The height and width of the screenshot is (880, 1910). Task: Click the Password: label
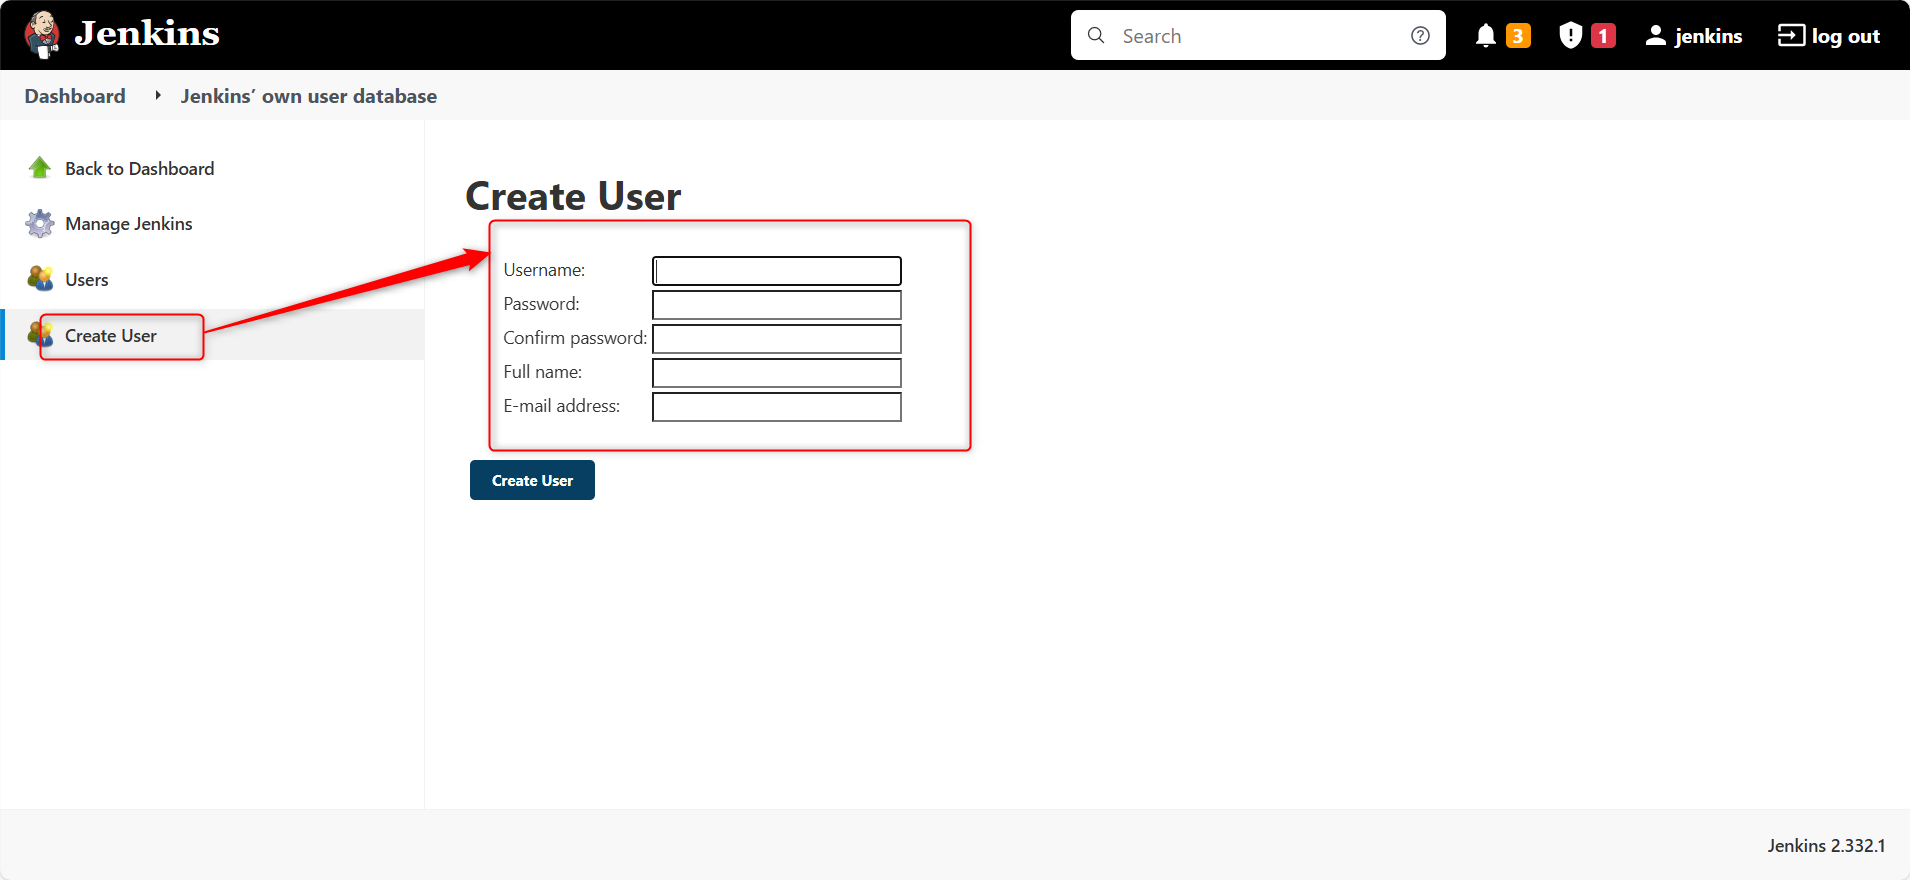pos(541,304)
